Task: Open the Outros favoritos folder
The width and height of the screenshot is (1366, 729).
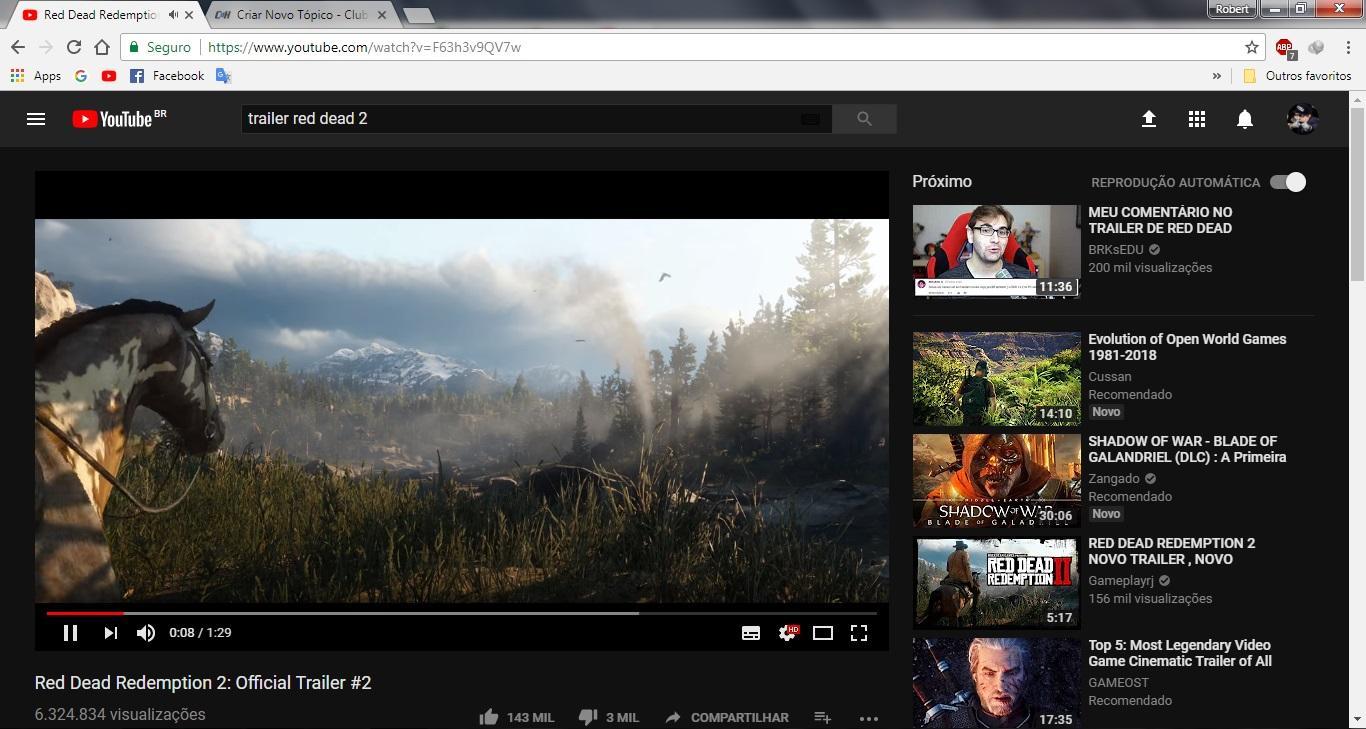Action: coord(1297,76)
